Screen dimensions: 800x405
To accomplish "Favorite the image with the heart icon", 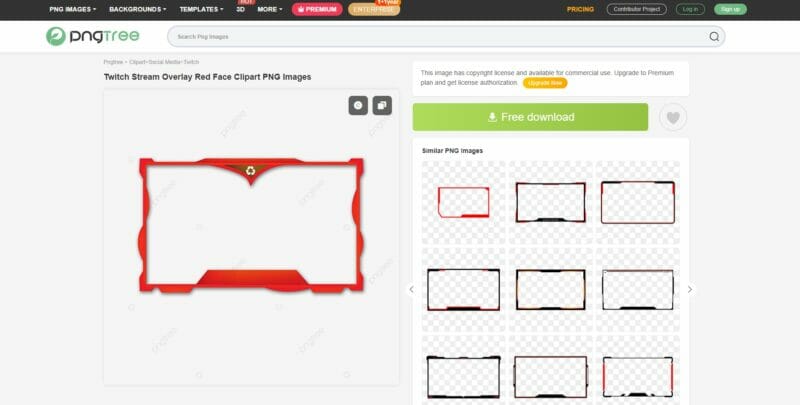I will click(x=673, y=117).
